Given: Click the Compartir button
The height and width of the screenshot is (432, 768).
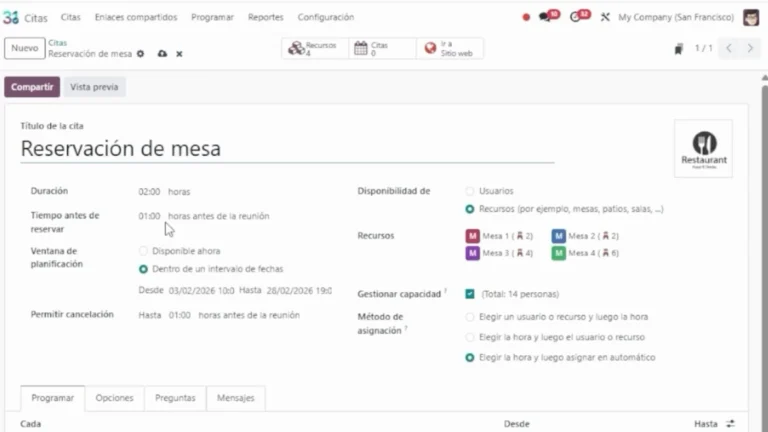Looking at the screenshot, I should [x=32, y=87].
